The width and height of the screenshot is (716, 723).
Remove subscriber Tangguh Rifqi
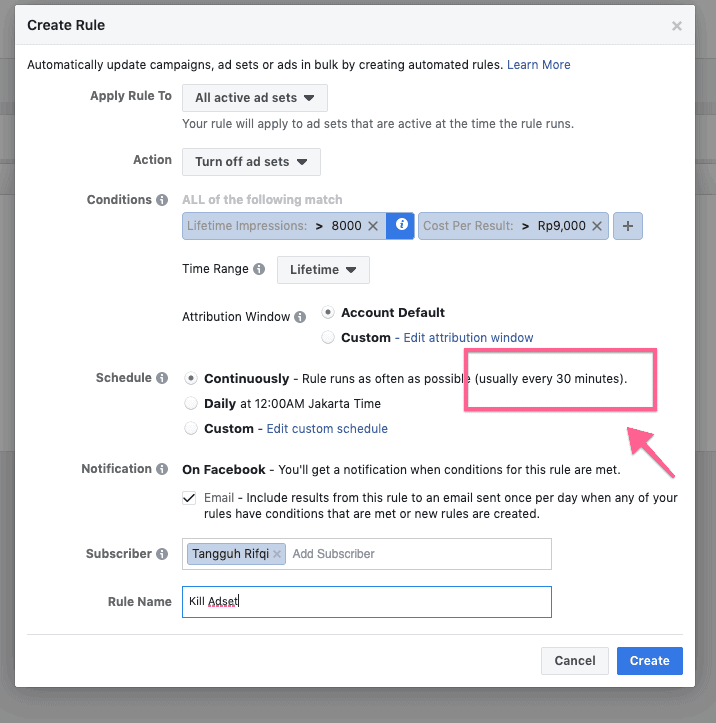[277, 554]
